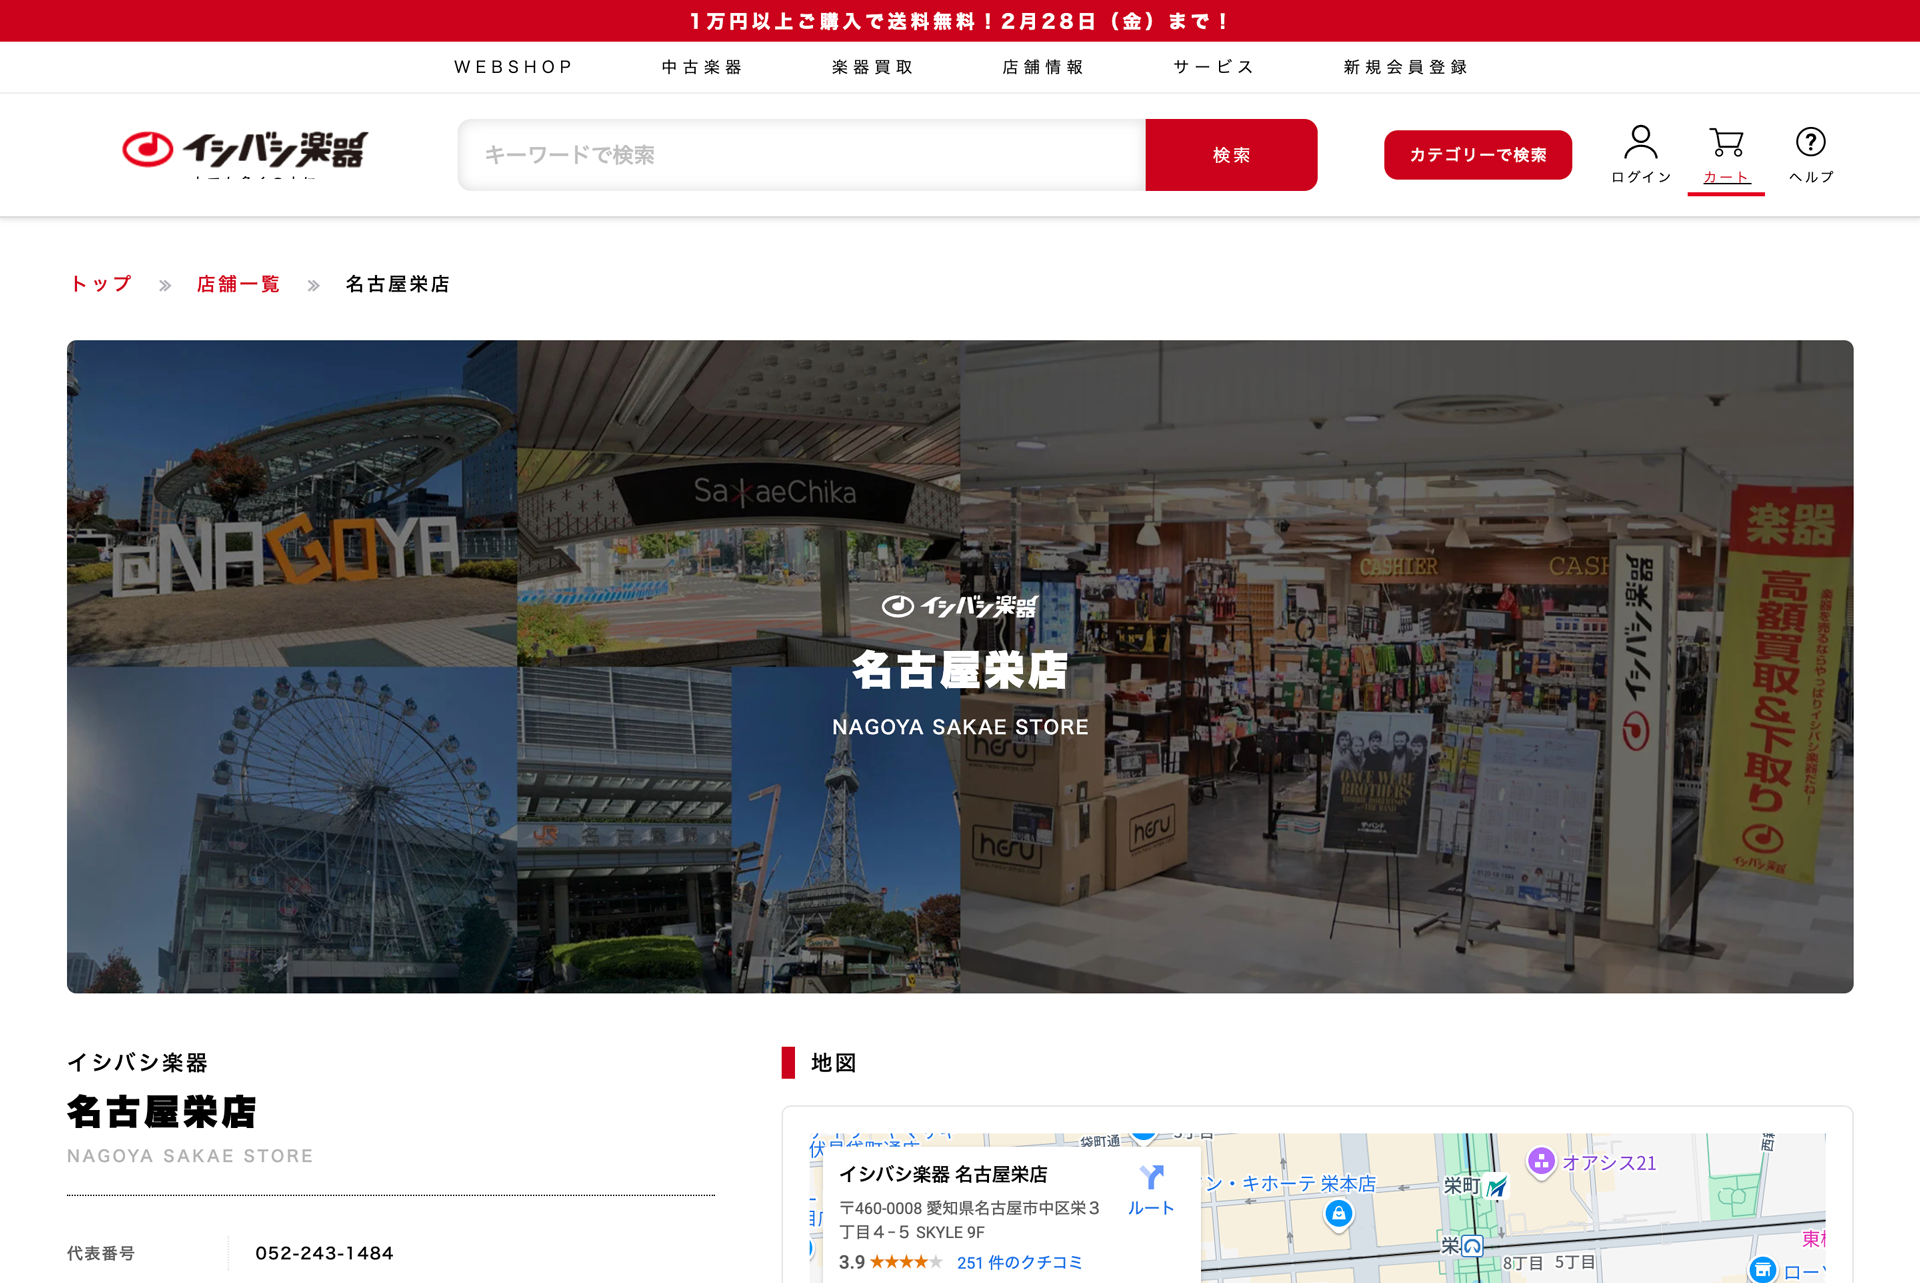Open the WEBSHOP menu item
The height and width of the screenshot is (1283, 1920).
(513, 67)
